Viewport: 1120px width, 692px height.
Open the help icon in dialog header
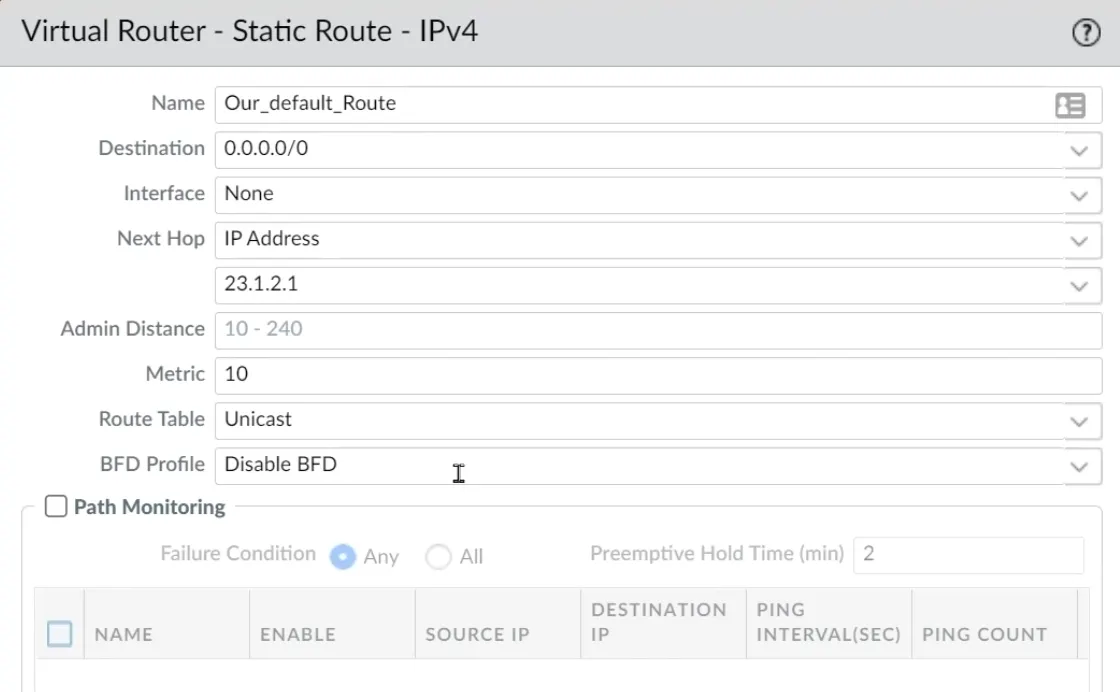click(1085, 32)
